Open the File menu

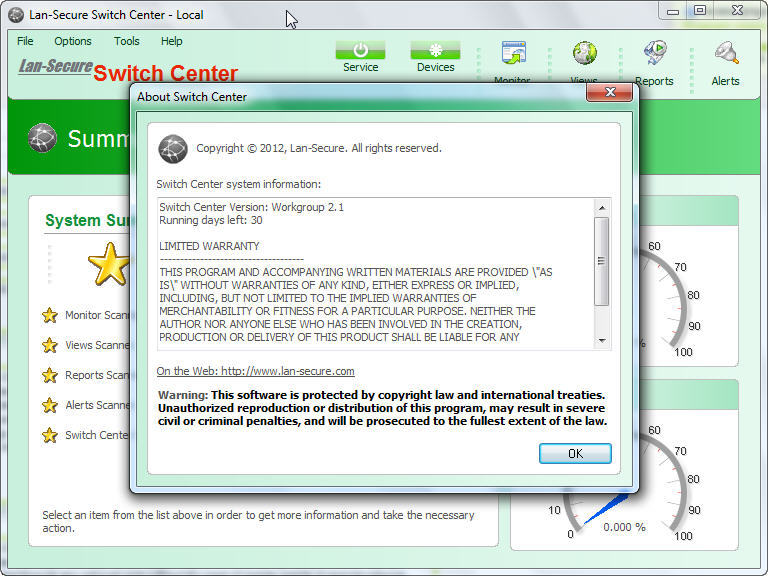click(x=25, y=41)
